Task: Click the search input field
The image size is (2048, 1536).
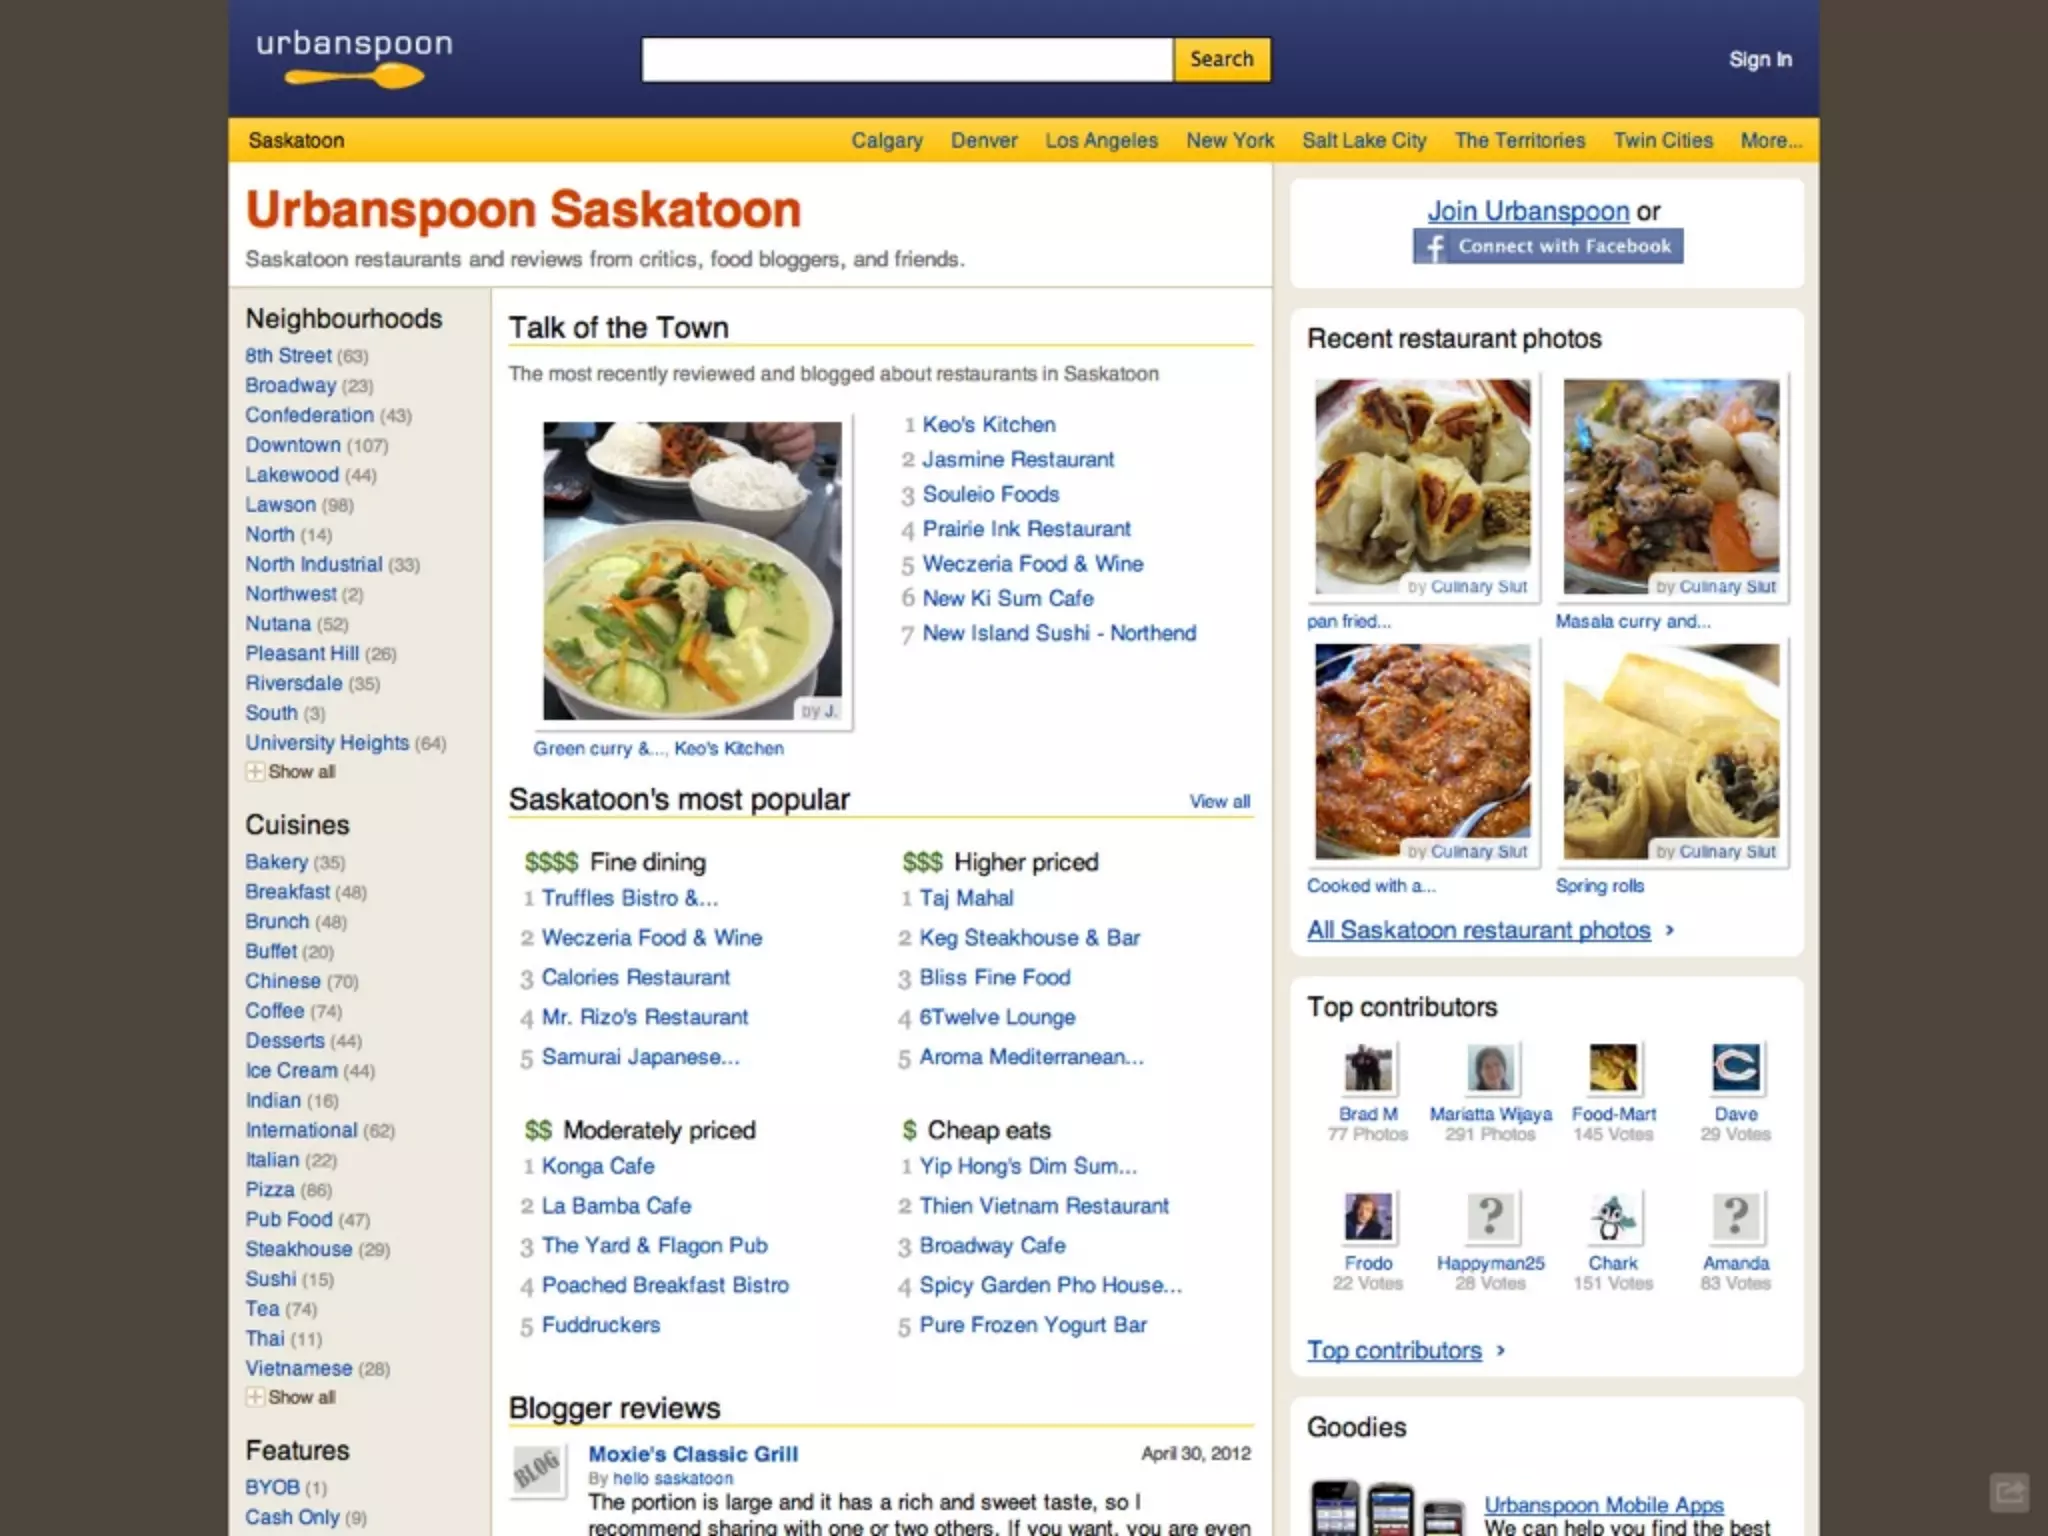Action: pos(907,59)
